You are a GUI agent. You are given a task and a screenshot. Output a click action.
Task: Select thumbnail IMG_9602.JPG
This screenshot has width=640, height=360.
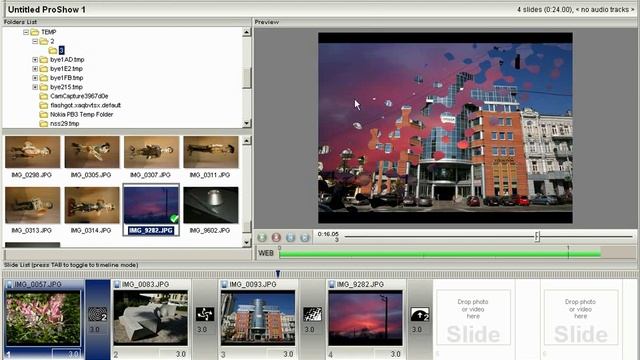pyautogui.click(x=211, y=205)
